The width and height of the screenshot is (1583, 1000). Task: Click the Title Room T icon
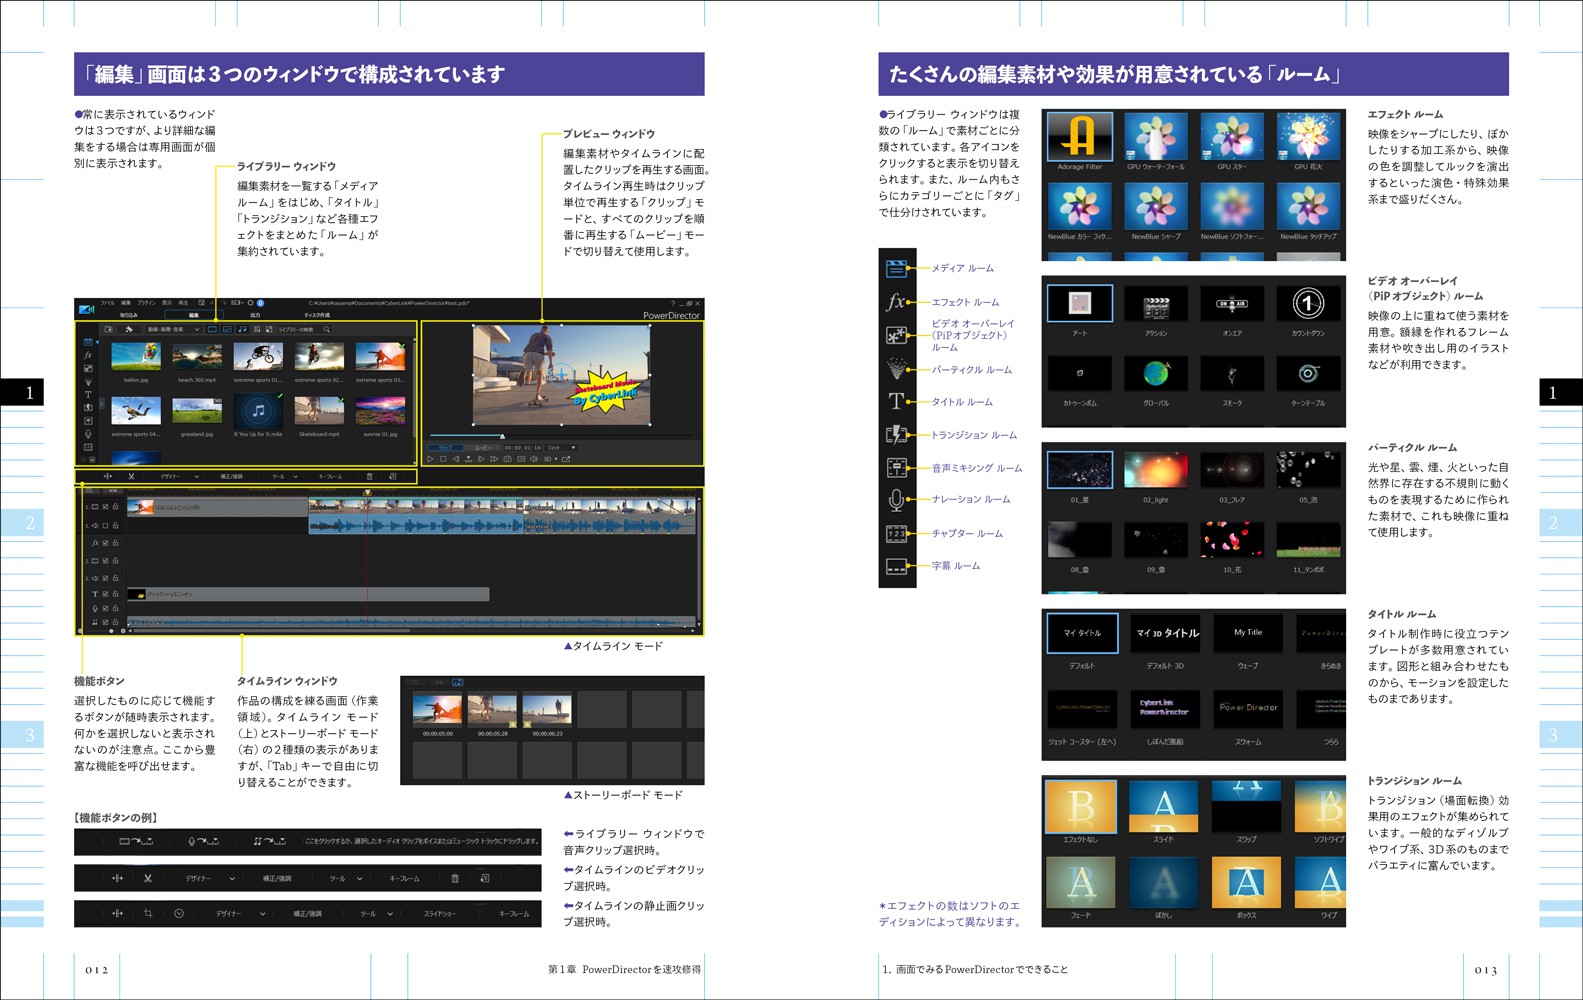896,401
